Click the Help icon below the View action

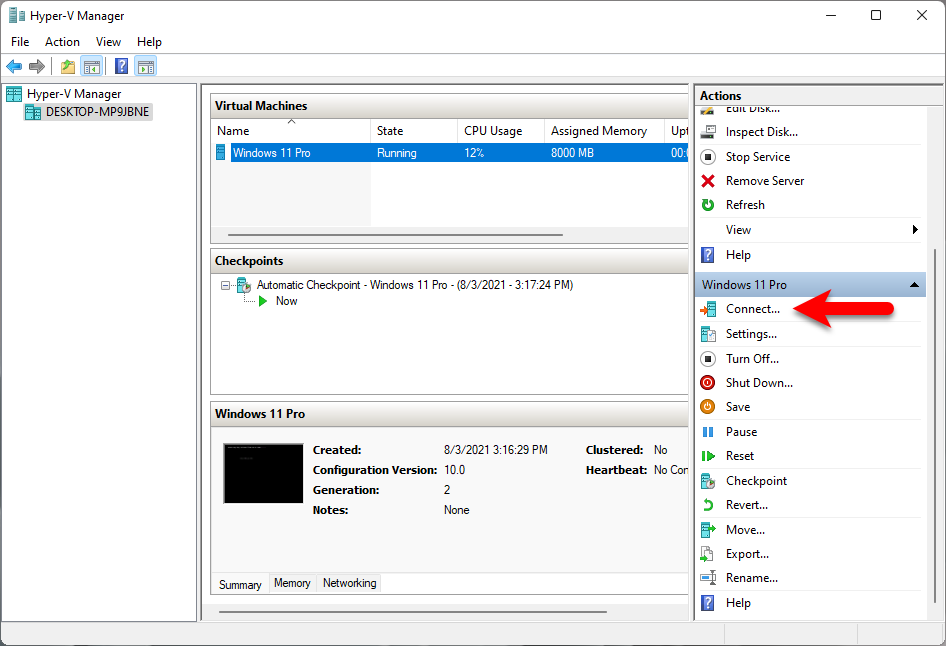pos(708,255)
